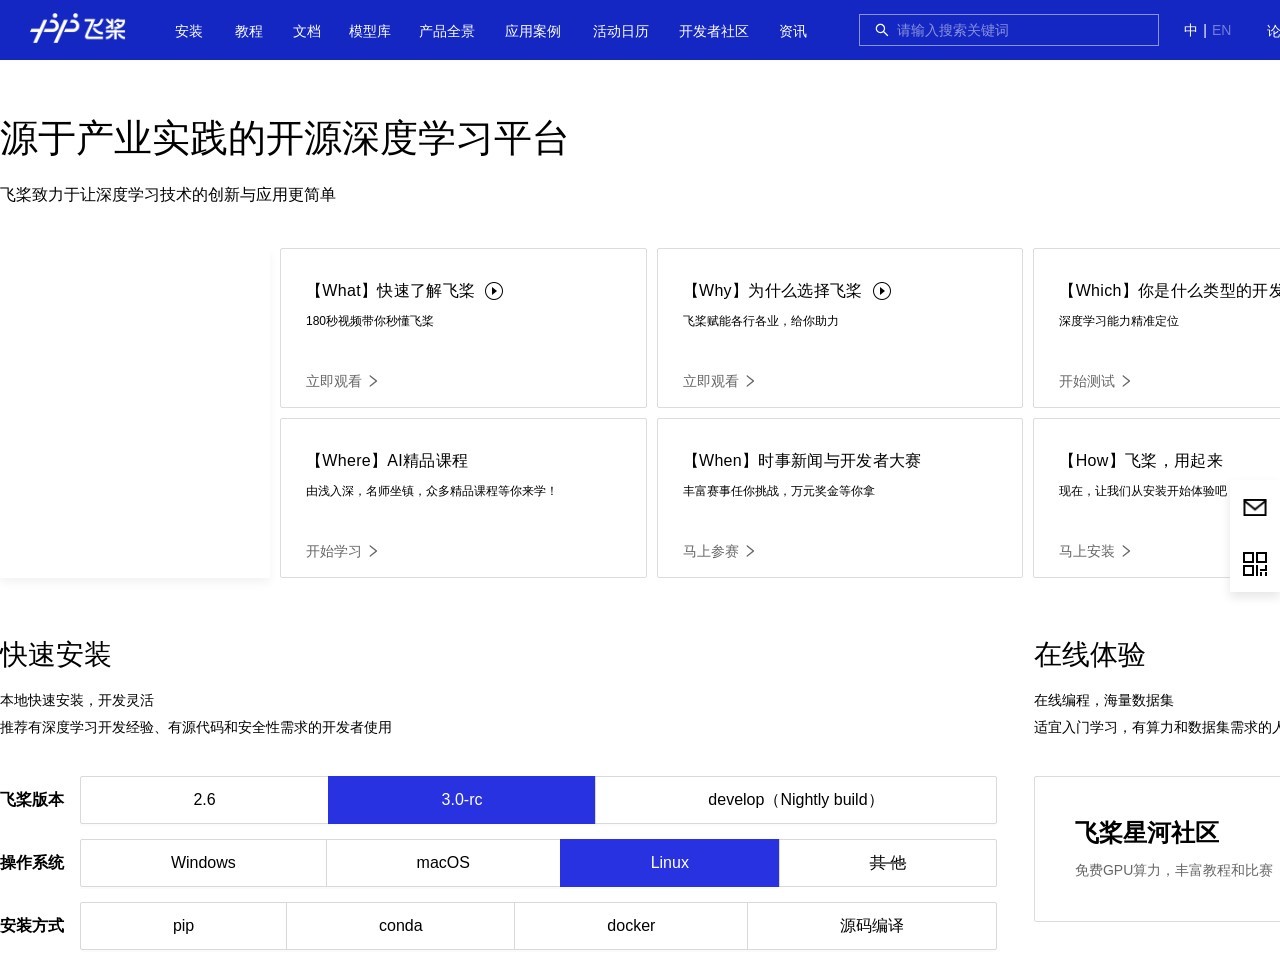The width and height of the screenshot is (1280, 960).
Task: Open 【Which】 developer type card title
Action: 1169,291
